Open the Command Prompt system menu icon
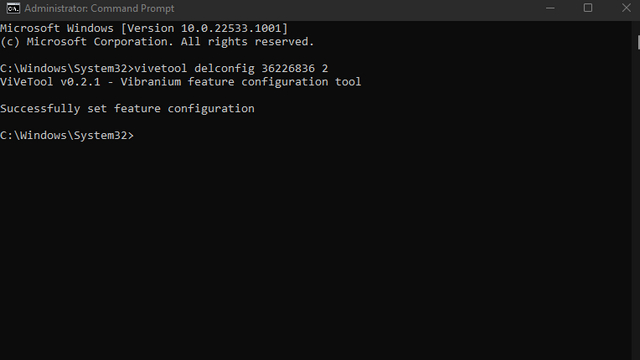The height and width of the screenshot is (360, 640). 13,8
